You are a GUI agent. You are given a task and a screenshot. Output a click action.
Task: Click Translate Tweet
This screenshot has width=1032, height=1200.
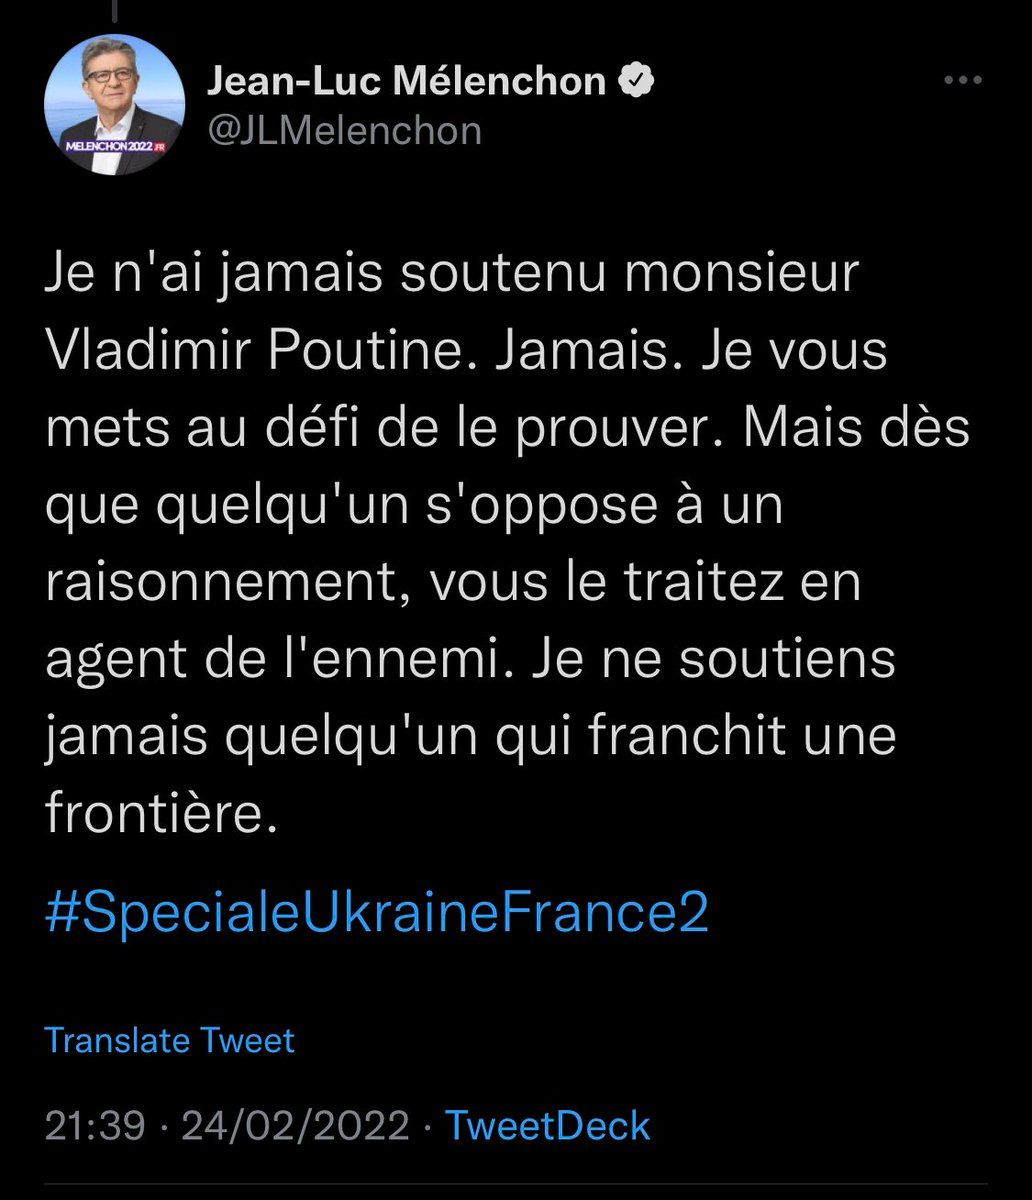[170, 1041]
